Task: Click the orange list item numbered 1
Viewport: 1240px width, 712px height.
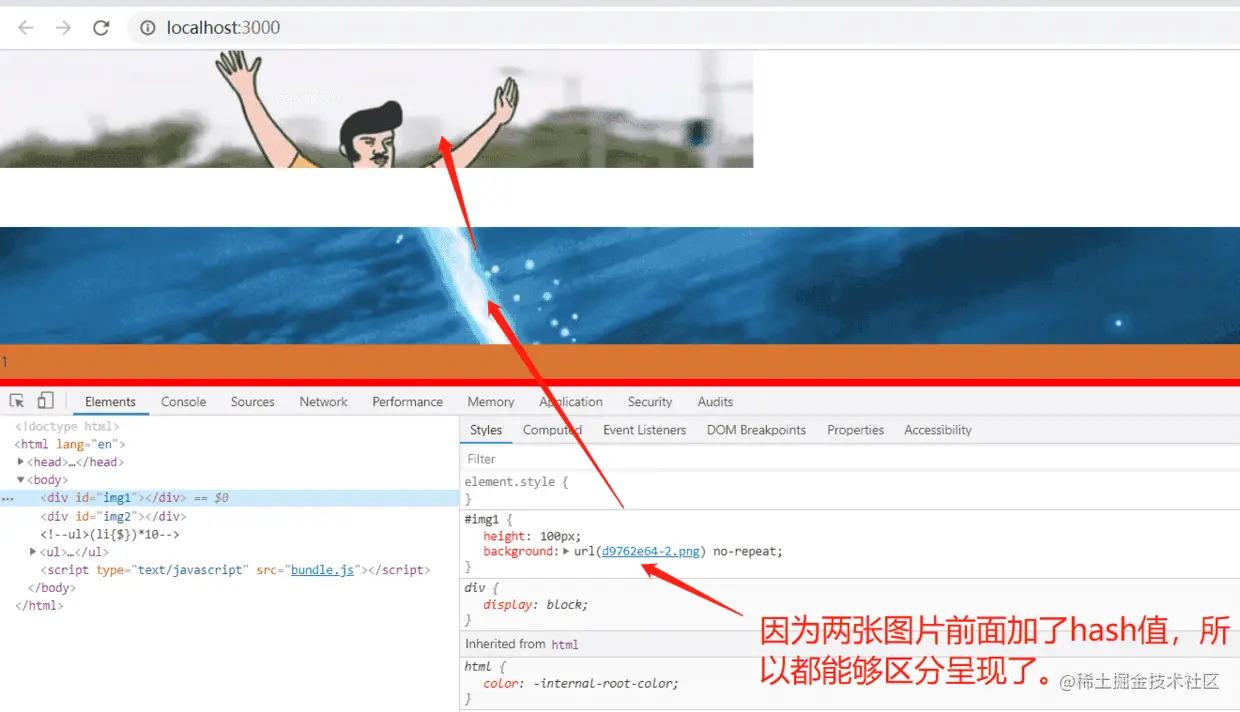Action: [x=620, y=362]
